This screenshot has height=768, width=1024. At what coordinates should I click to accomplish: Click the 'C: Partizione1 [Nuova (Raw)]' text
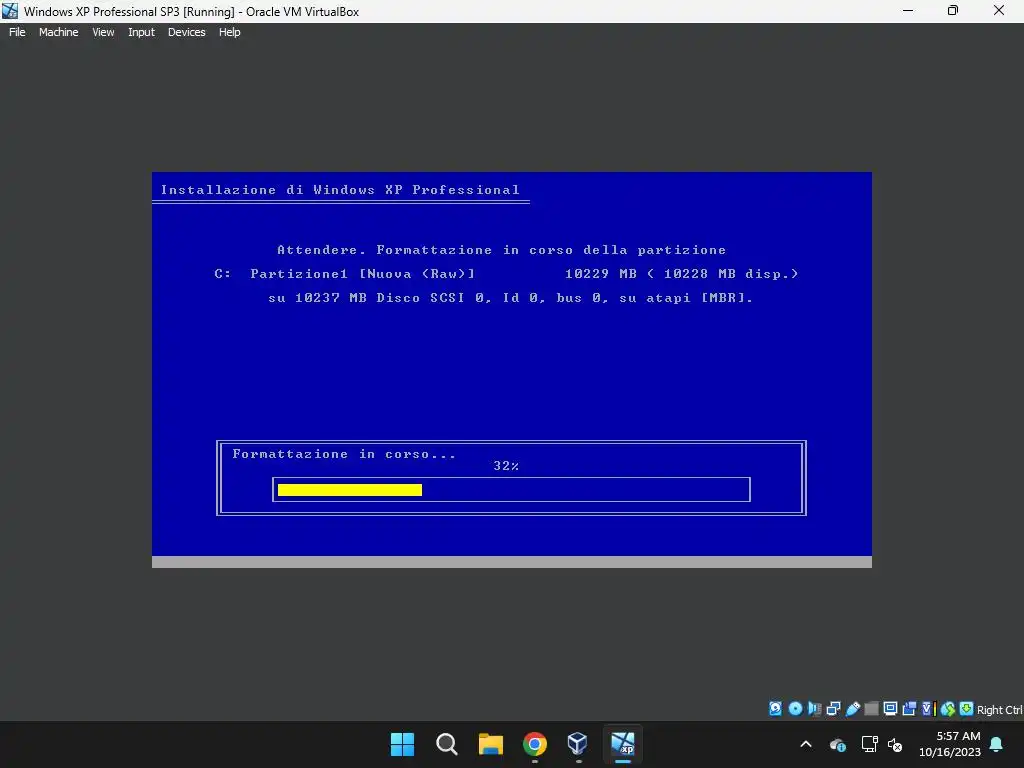(345, 274)
